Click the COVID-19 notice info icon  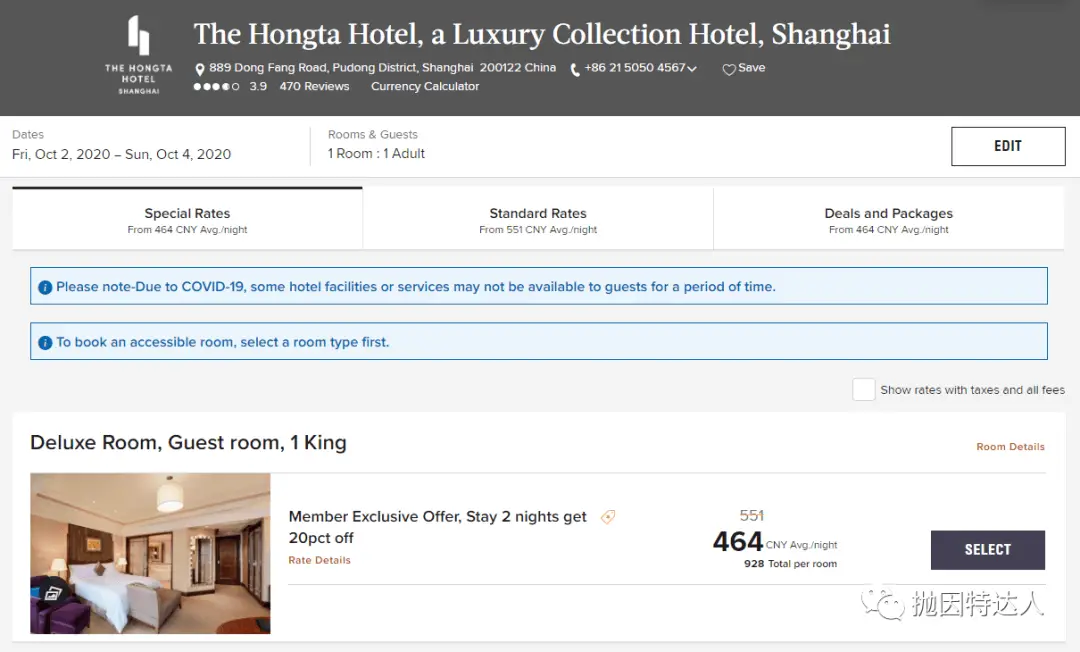pyautogui.click(x=45, y=287)
